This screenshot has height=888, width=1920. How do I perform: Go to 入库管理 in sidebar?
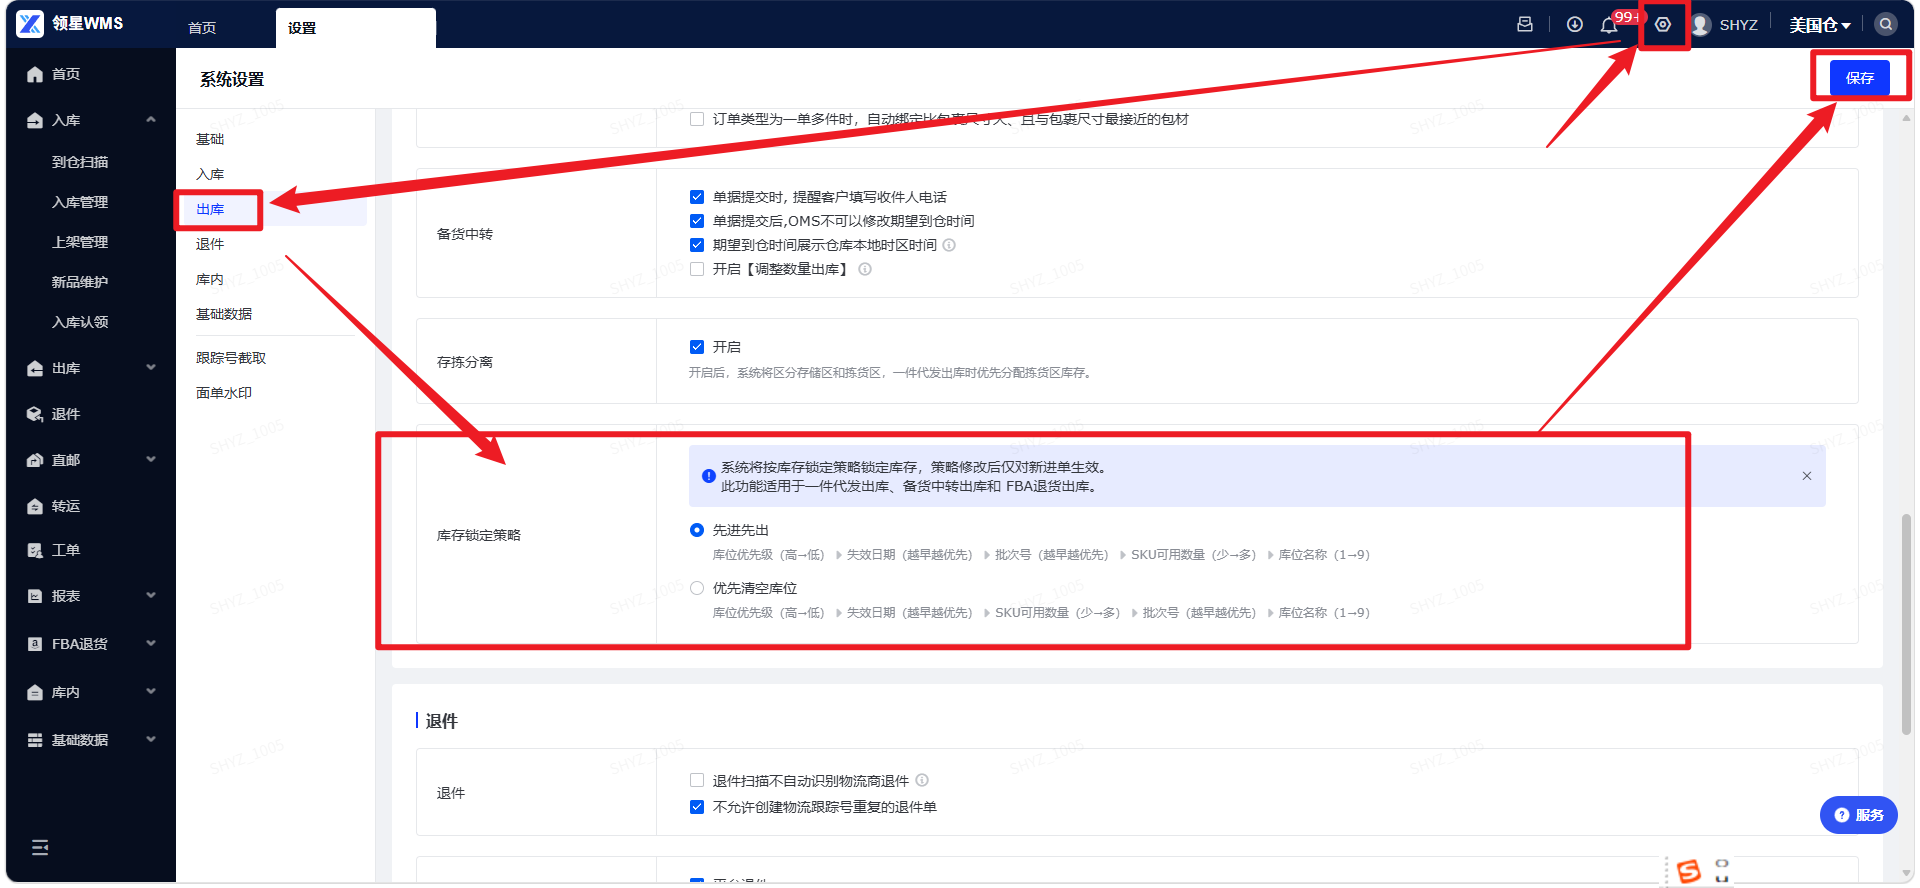click(80, 202)
